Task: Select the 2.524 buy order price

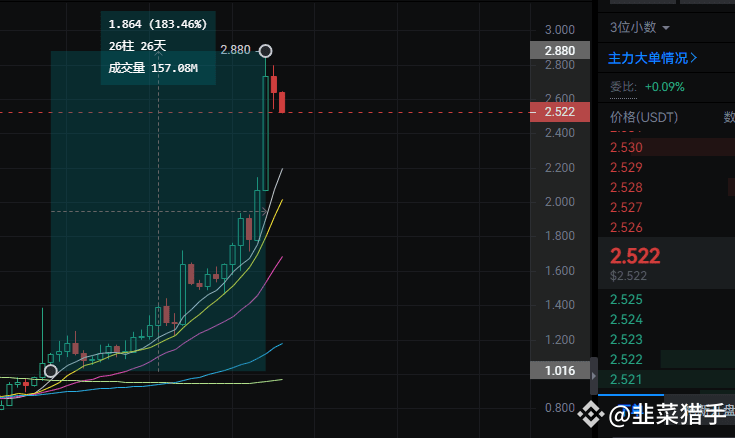Action: 626,319
